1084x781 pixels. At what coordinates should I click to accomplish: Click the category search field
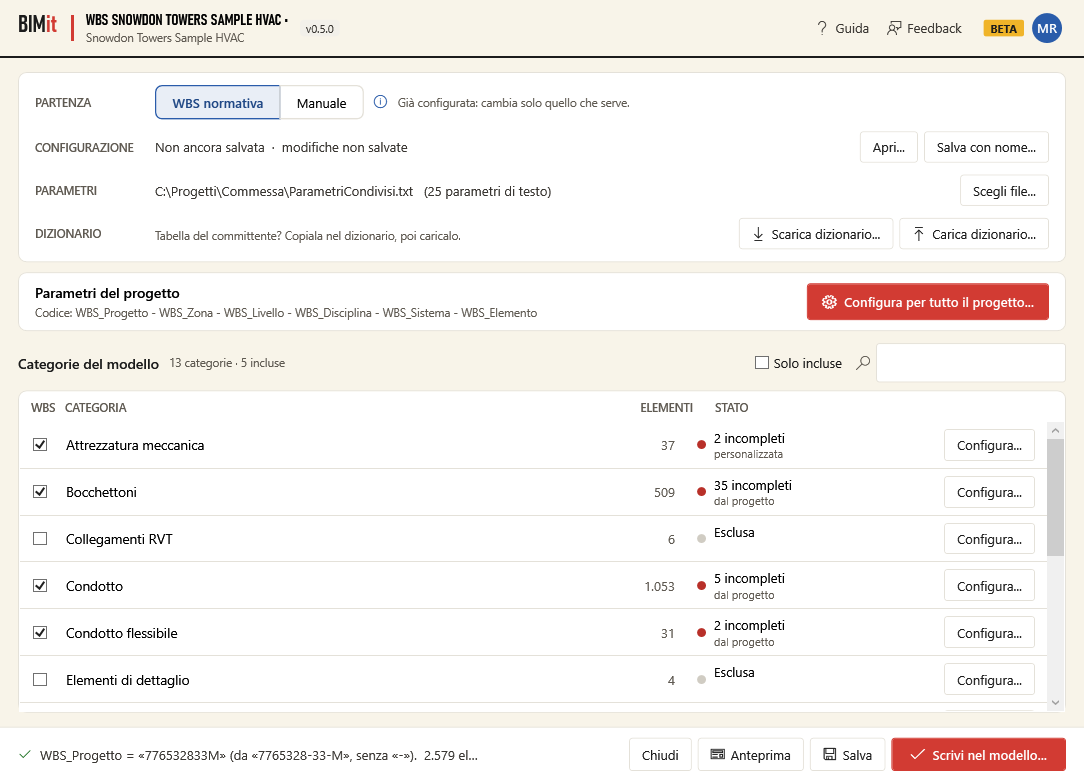click(x=971, y=363)
